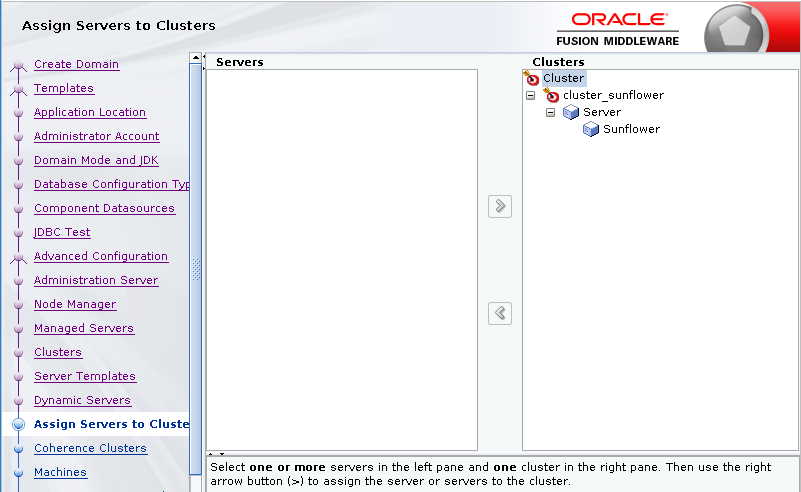The width and height of the screenshot is (801, 492).
Task: Click the left arrow unassign button
Action: [500, 313]
